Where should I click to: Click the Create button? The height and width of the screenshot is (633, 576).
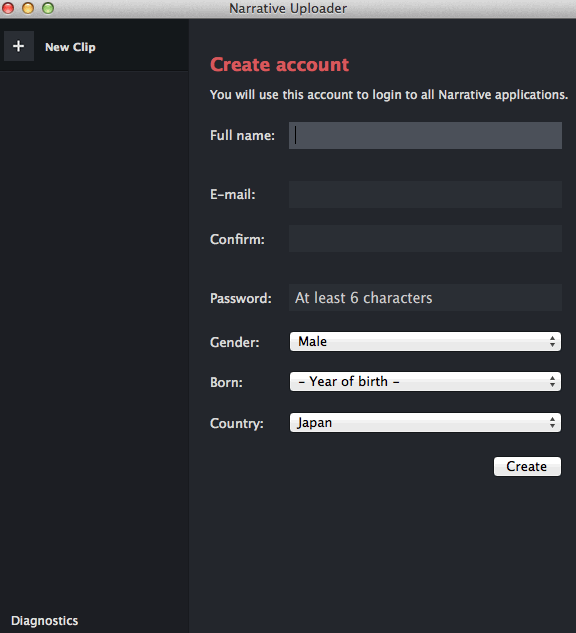[x=527, y=466]
